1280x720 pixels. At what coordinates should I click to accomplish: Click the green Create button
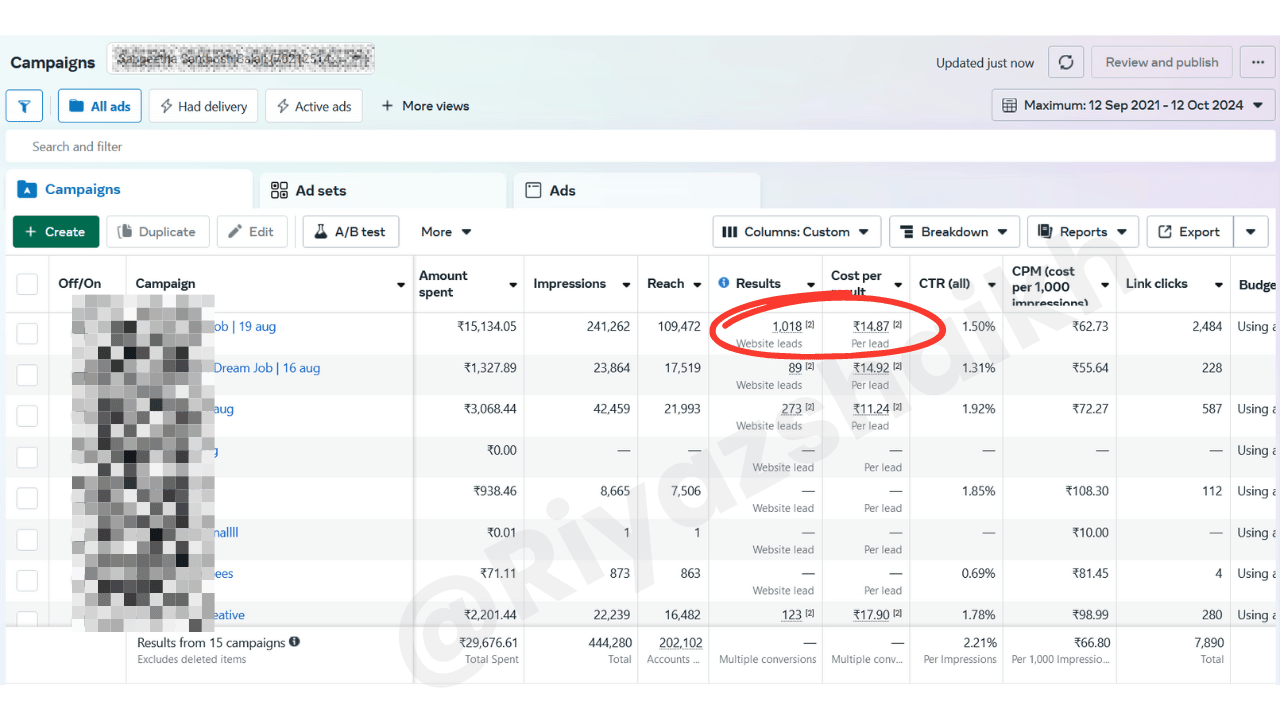[x=56, y=232]
